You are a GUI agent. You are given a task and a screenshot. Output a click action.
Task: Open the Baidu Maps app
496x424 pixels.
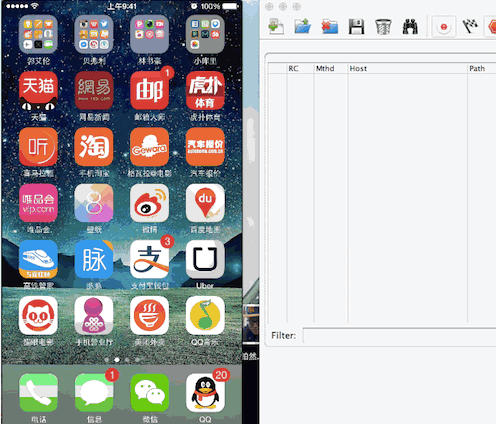point(205,203)
